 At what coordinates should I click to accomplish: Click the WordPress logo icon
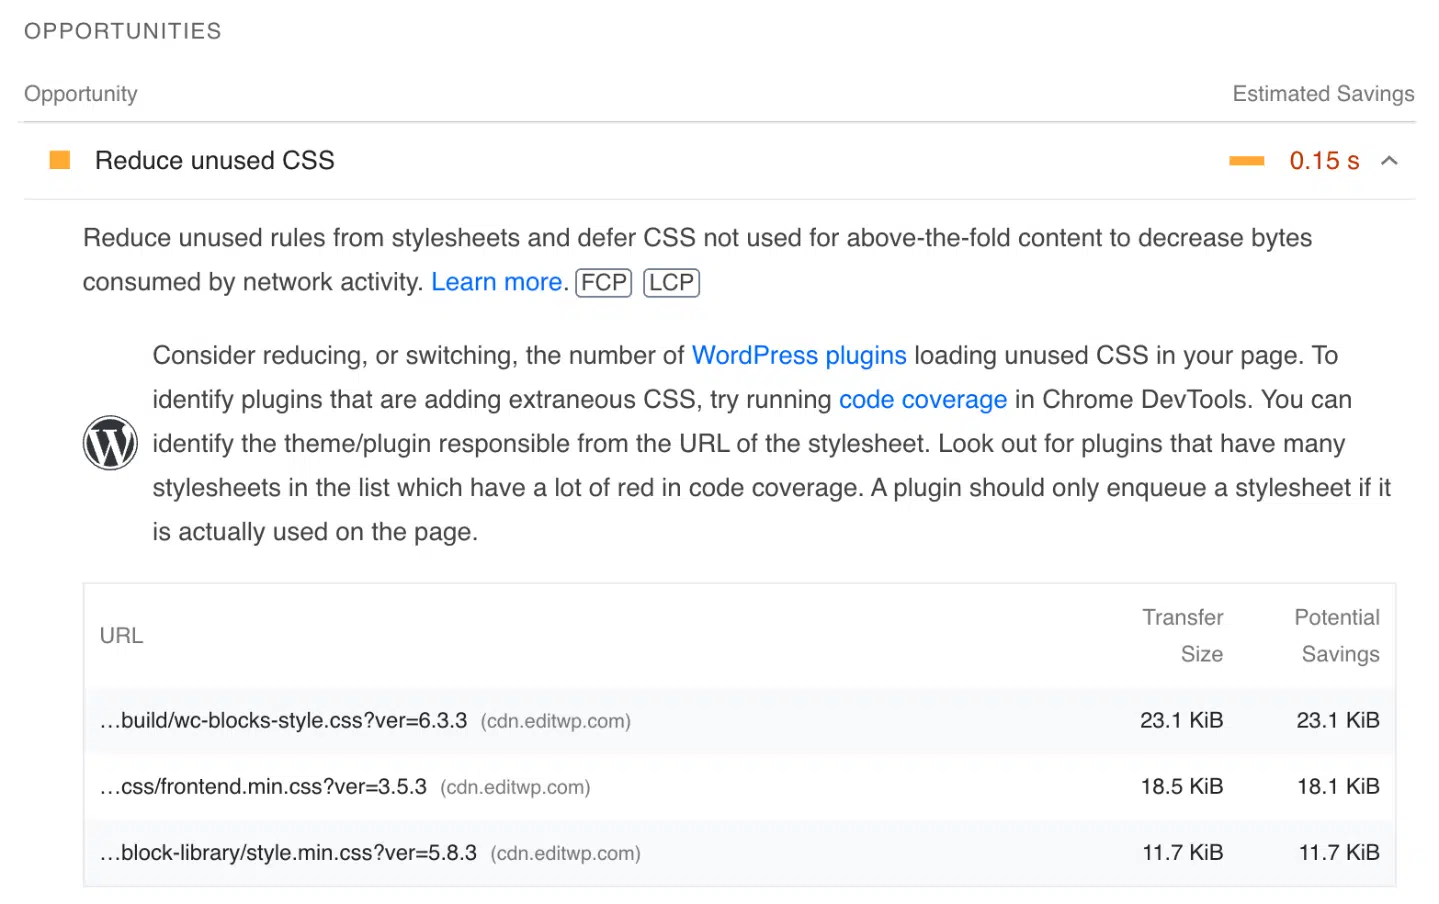pyautogui.click(x=110, y=443)
